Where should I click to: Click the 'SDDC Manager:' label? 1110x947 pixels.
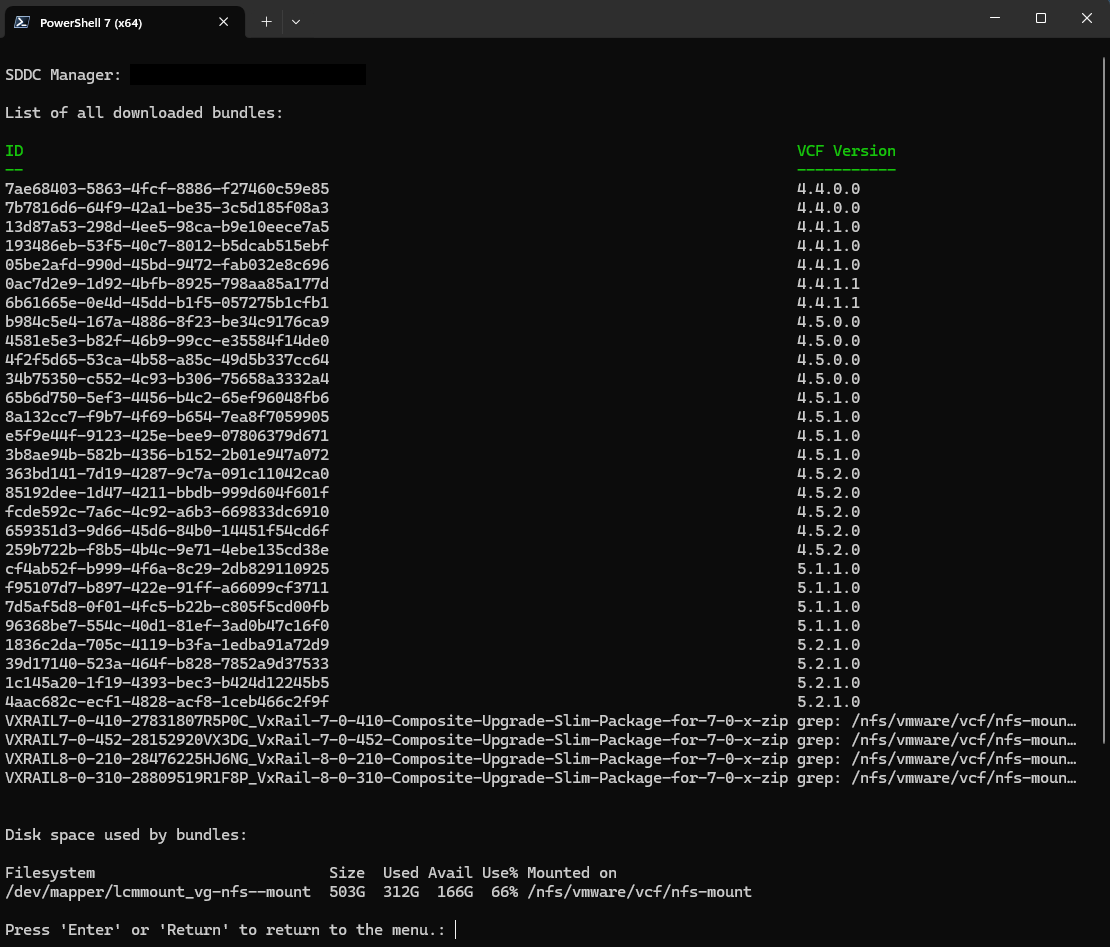(63, 75)
